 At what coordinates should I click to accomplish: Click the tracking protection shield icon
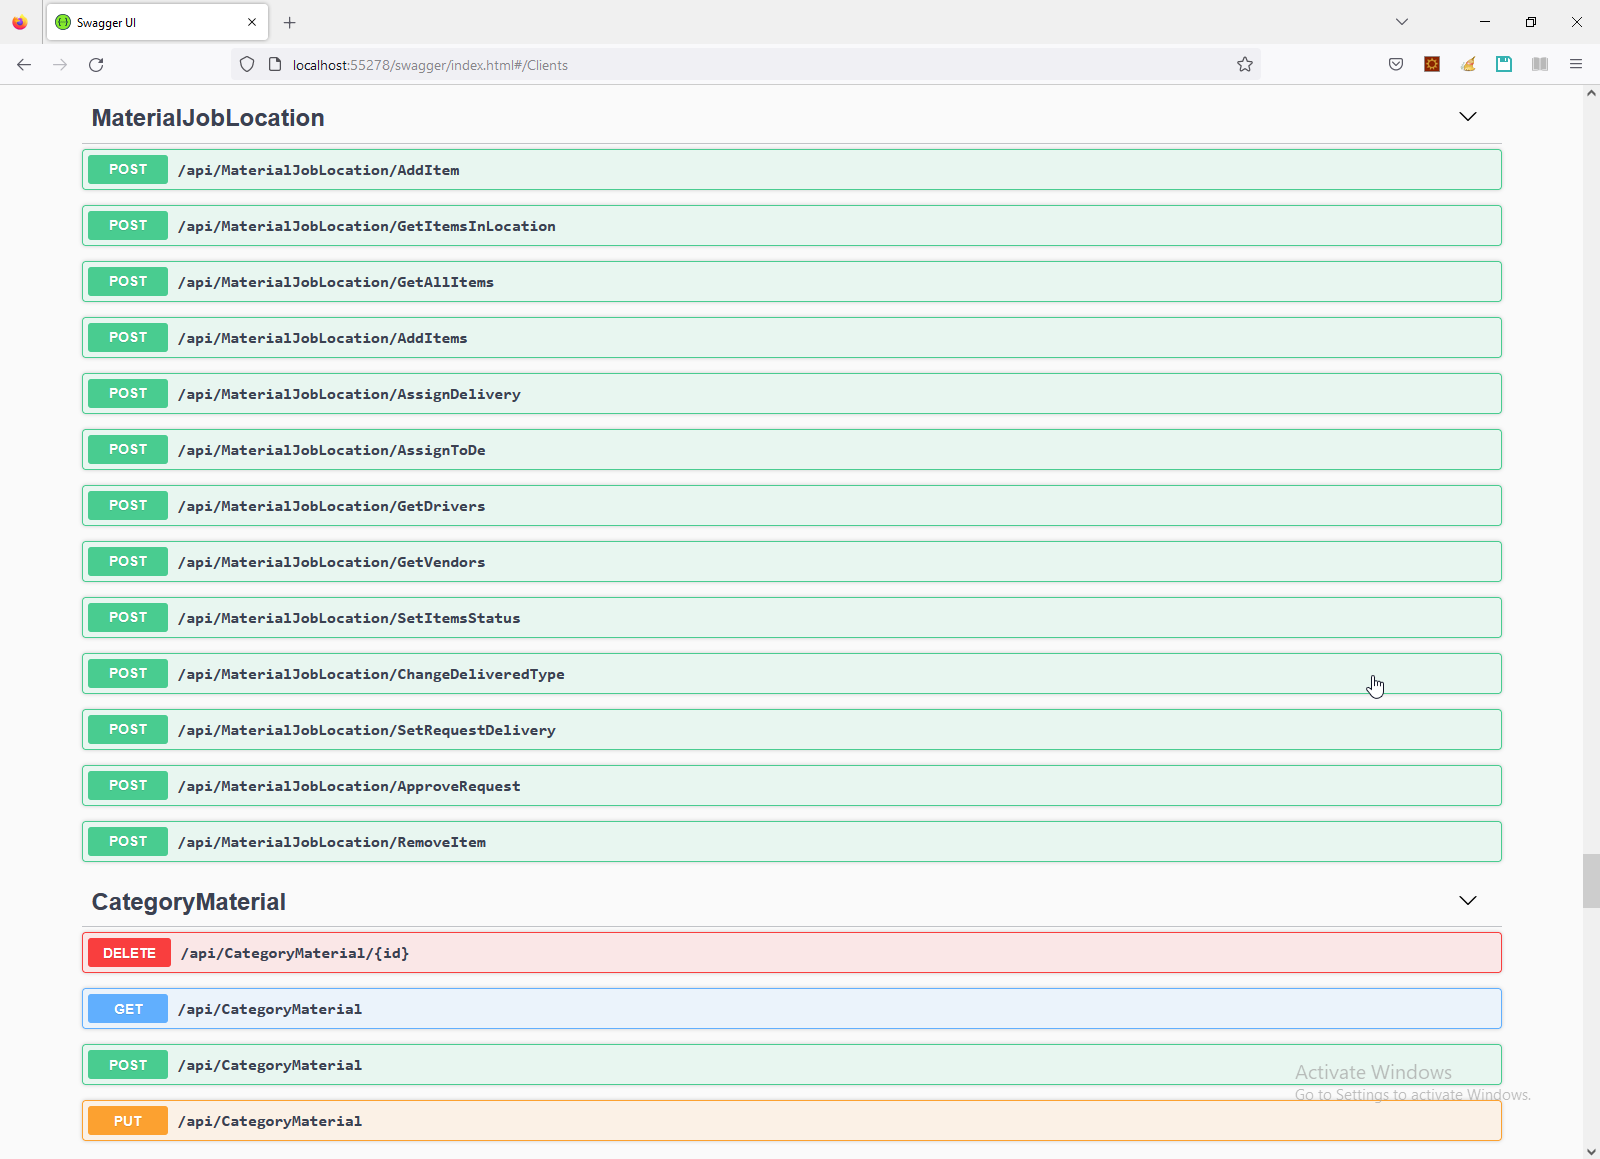point(247,65)
